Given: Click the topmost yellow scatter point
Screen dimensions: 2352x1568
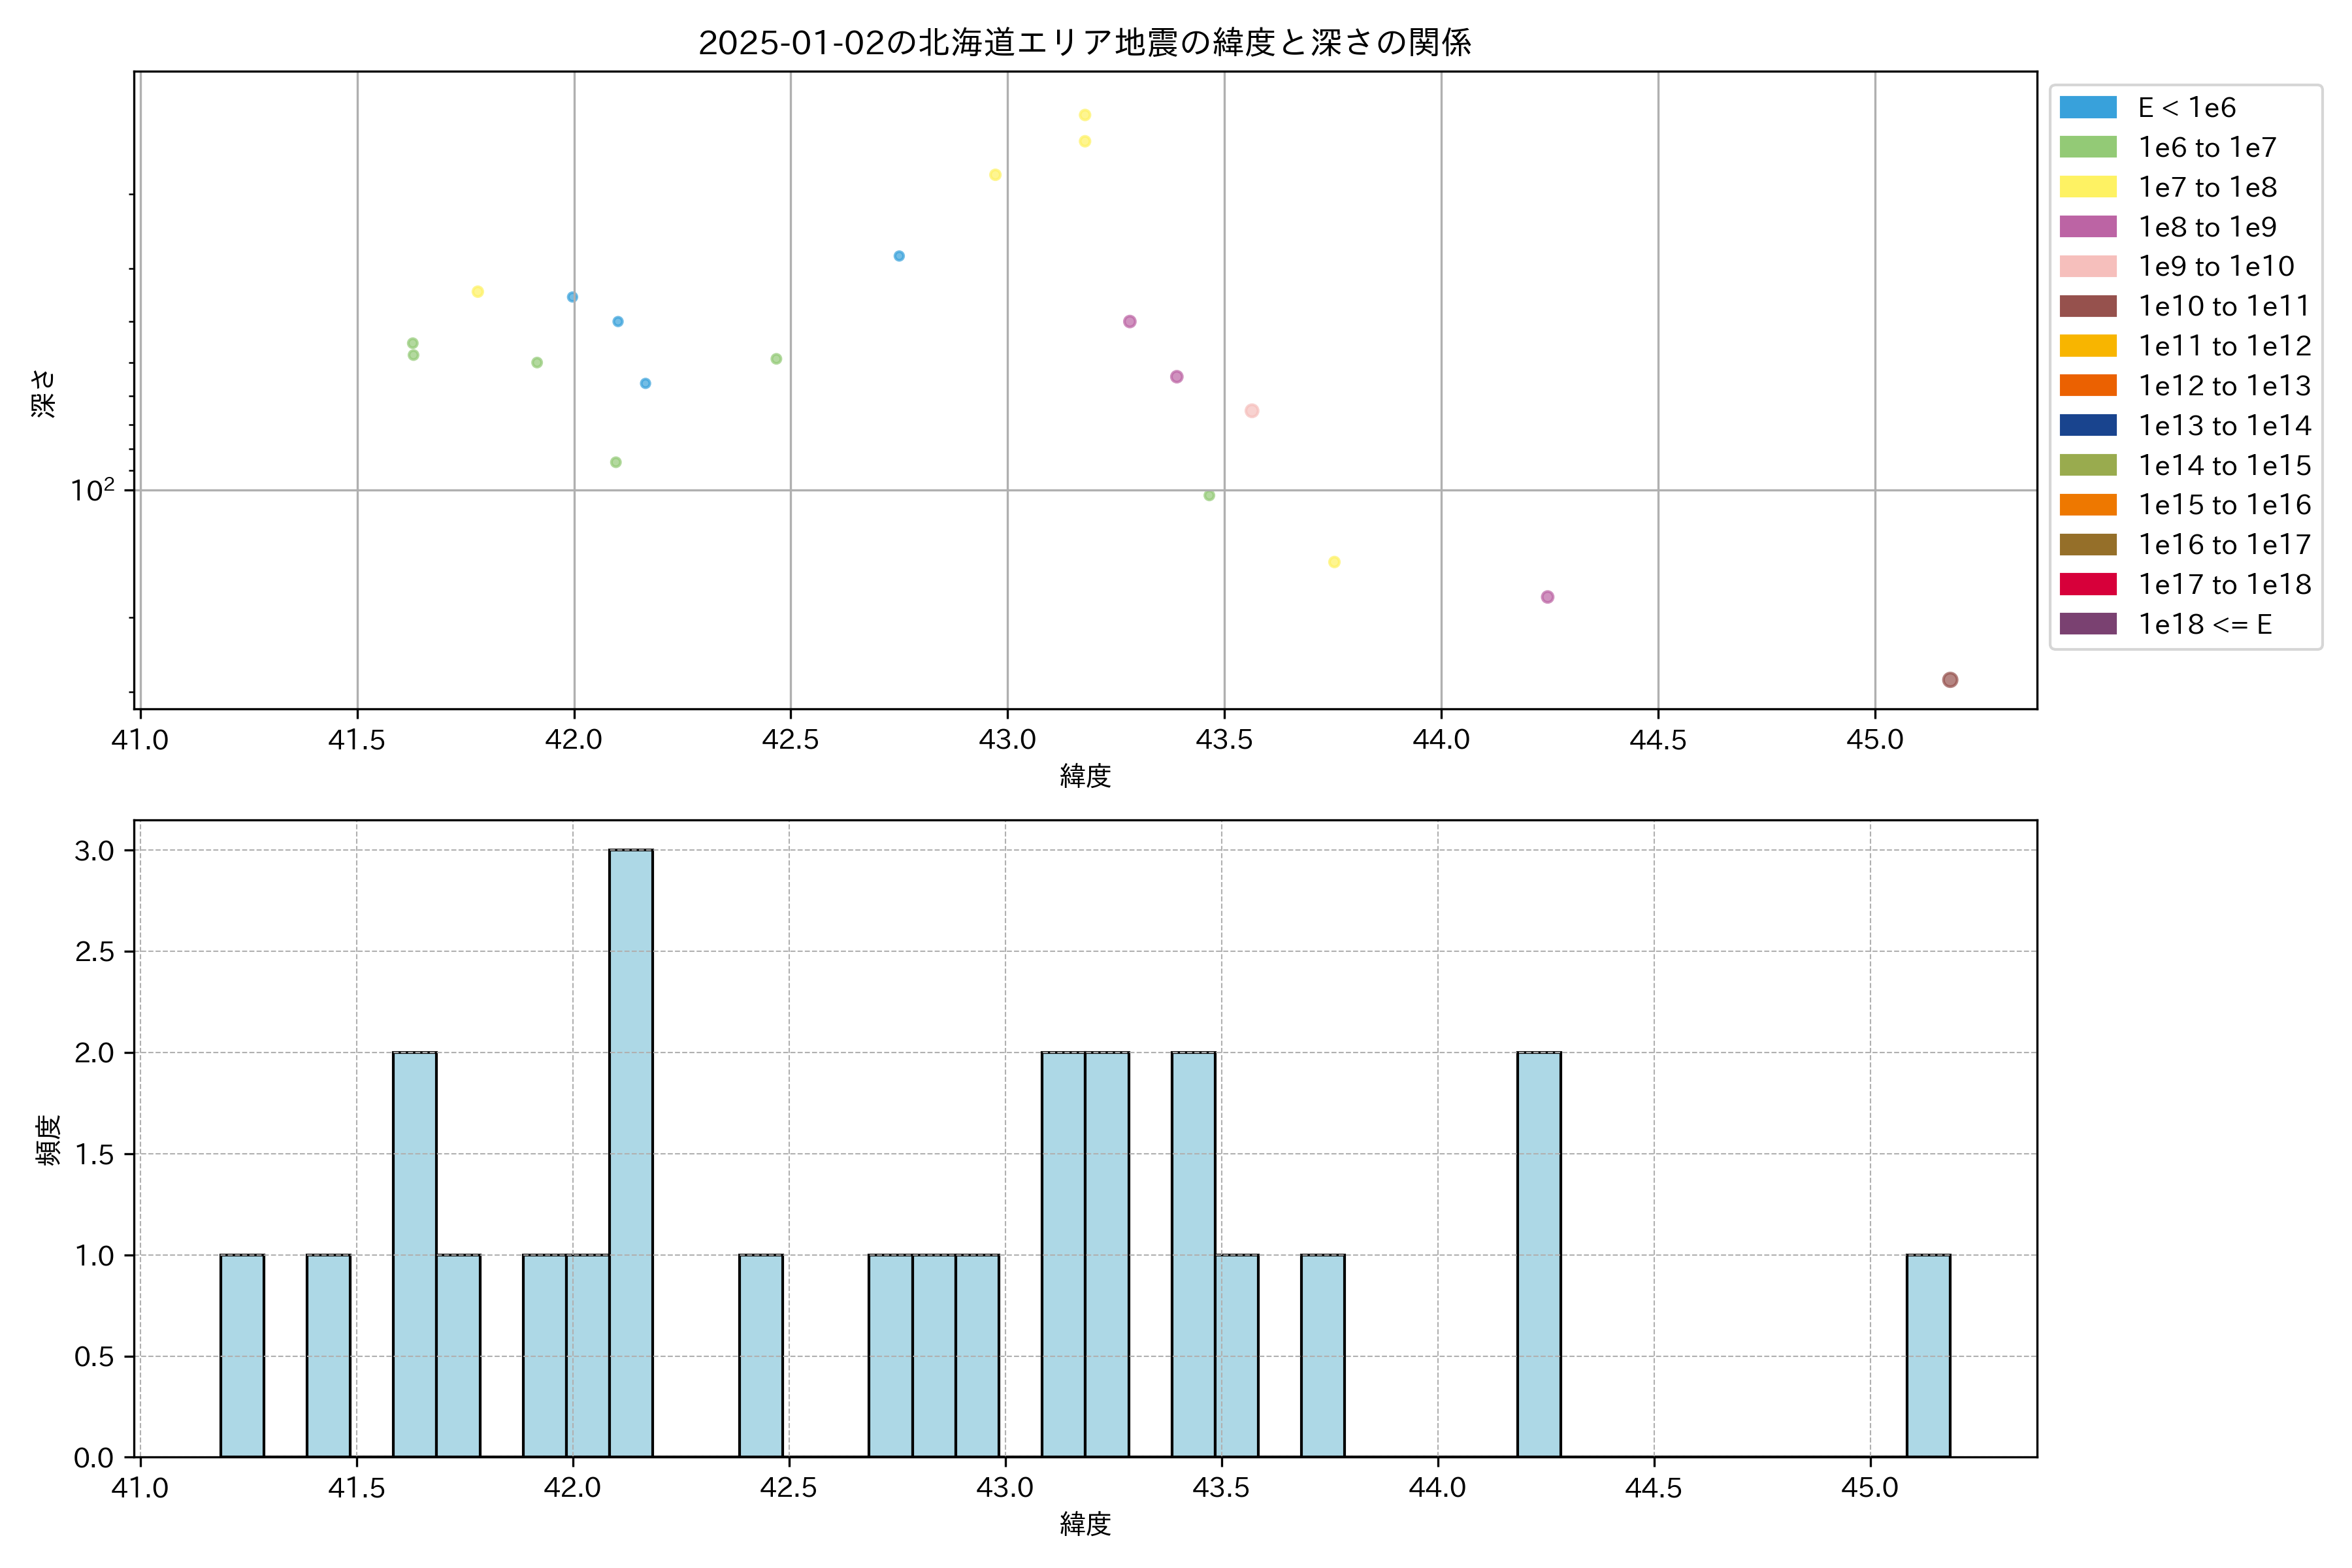Looking at the screenshot, I should [x=1084, y=115].
